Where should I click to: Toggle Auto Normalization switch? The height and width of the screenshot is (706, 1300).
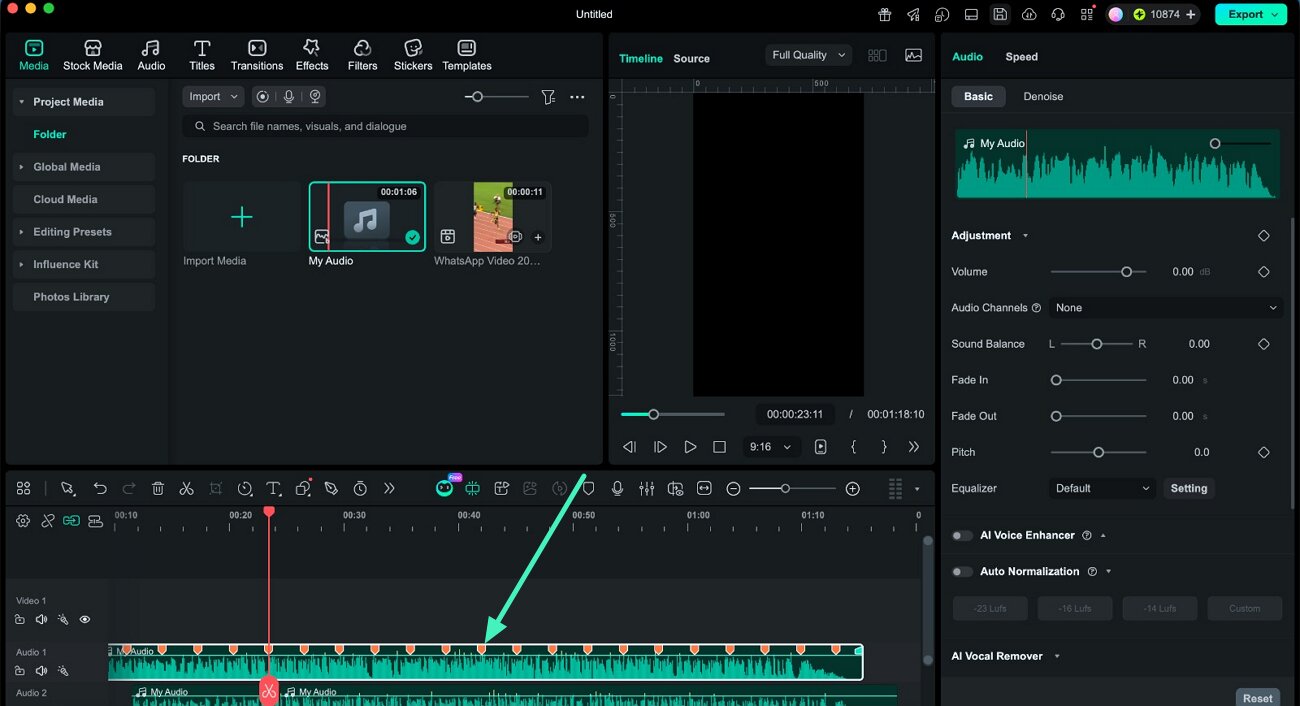pyautogui.click(x=961, y=571)
